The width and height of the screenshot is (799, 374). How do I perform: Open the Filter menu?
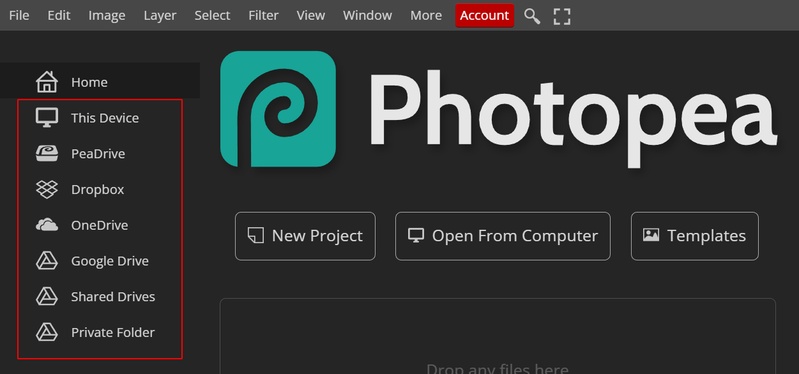263,15
